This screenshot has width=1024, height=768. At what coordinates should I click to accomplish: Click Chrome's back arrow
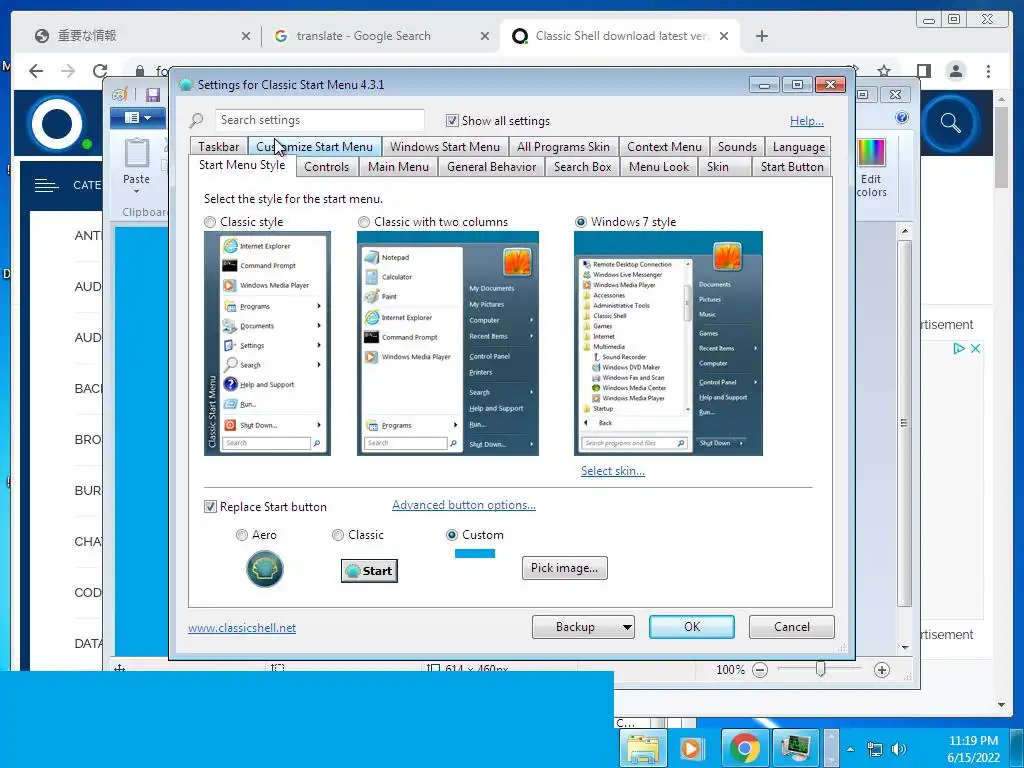[36, 71]
